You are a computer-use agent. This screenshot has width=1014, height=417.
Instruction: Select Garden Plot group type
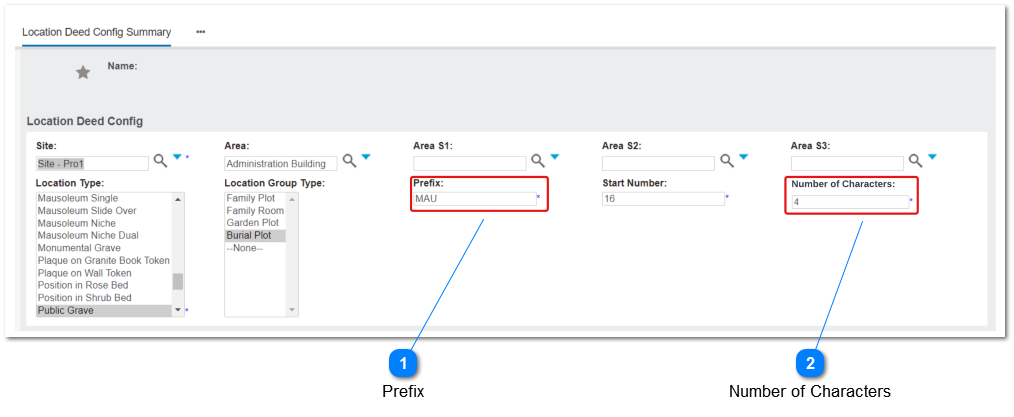click(x=255, y=223)
